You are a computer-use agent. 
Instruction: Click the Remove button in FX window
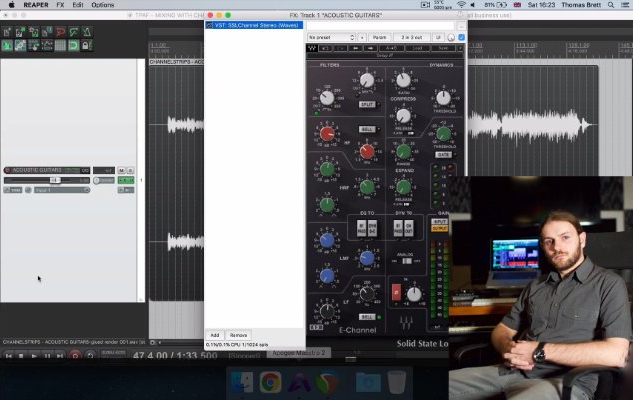pos(238,335)
